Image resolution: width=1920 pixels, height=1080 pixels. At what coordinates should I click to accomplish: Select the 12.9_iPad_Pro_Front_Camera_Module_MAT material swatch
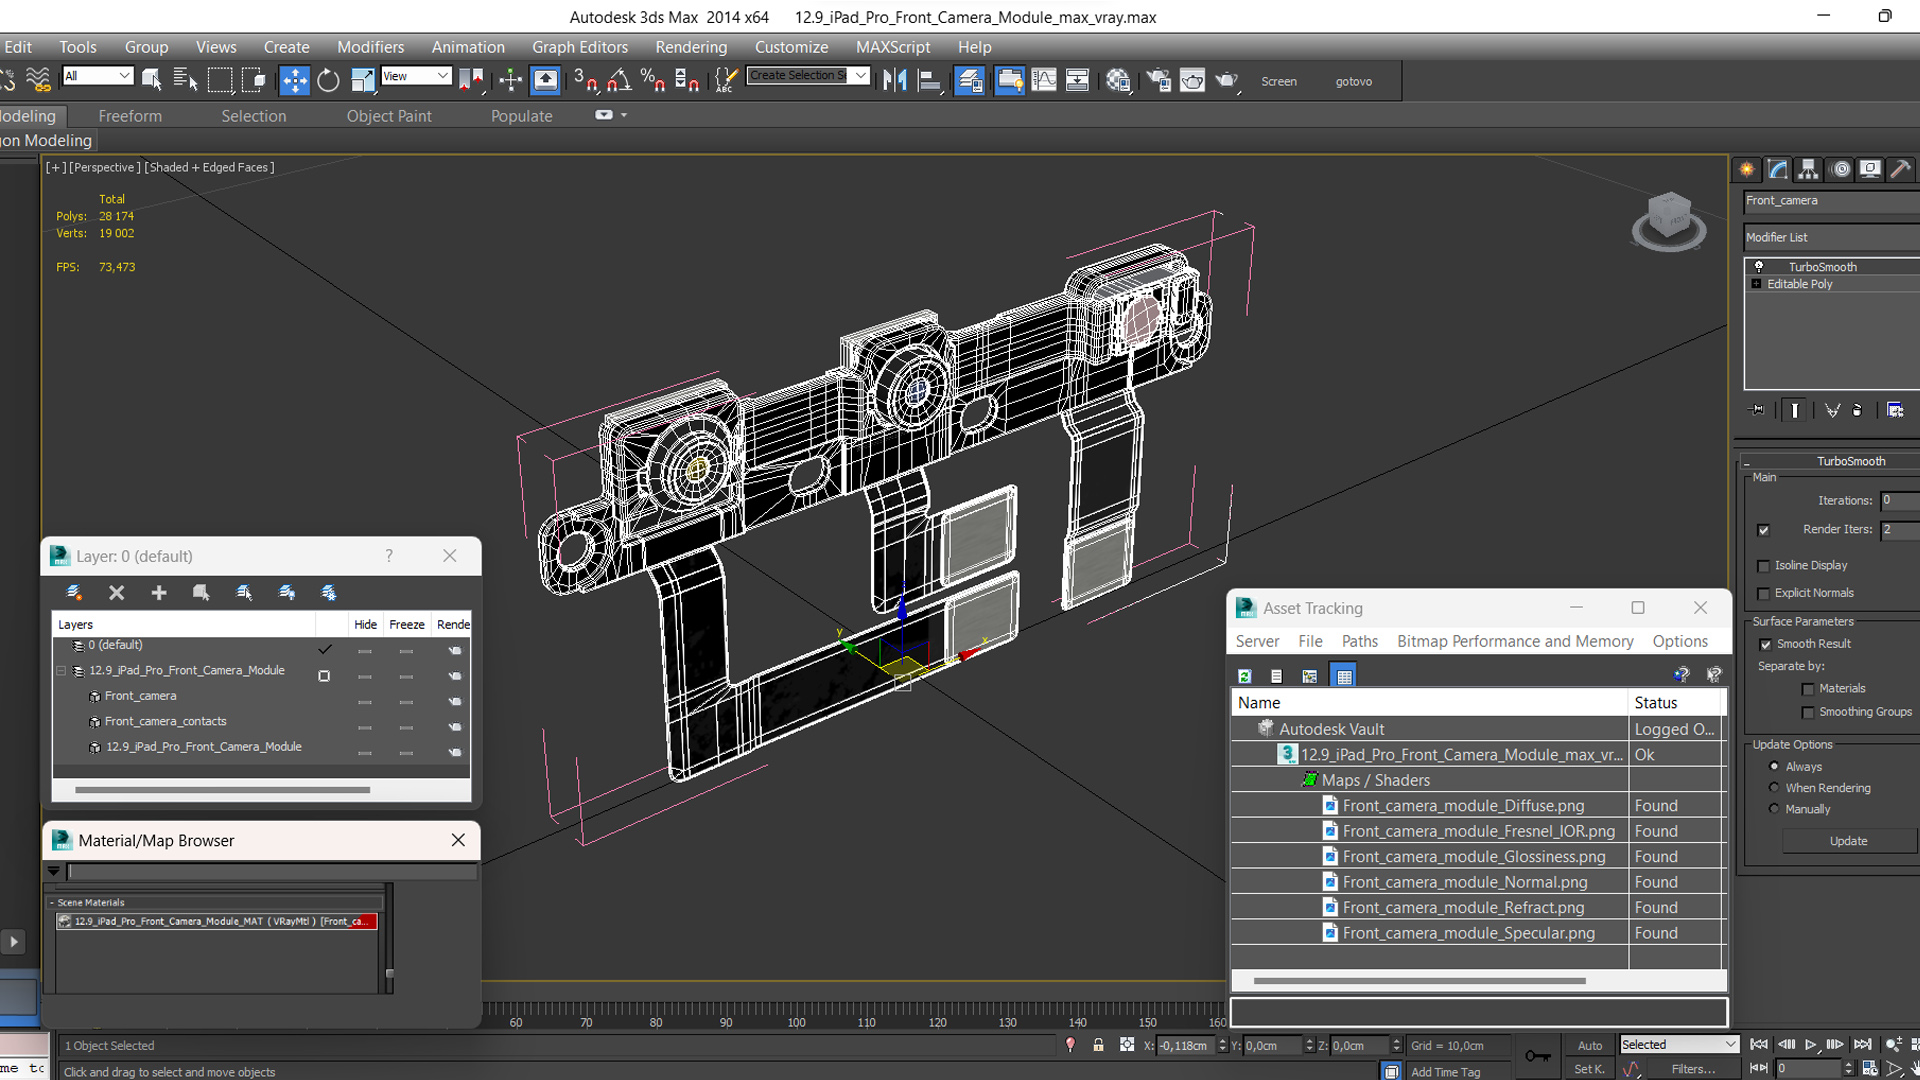click(x=217, y=922)
